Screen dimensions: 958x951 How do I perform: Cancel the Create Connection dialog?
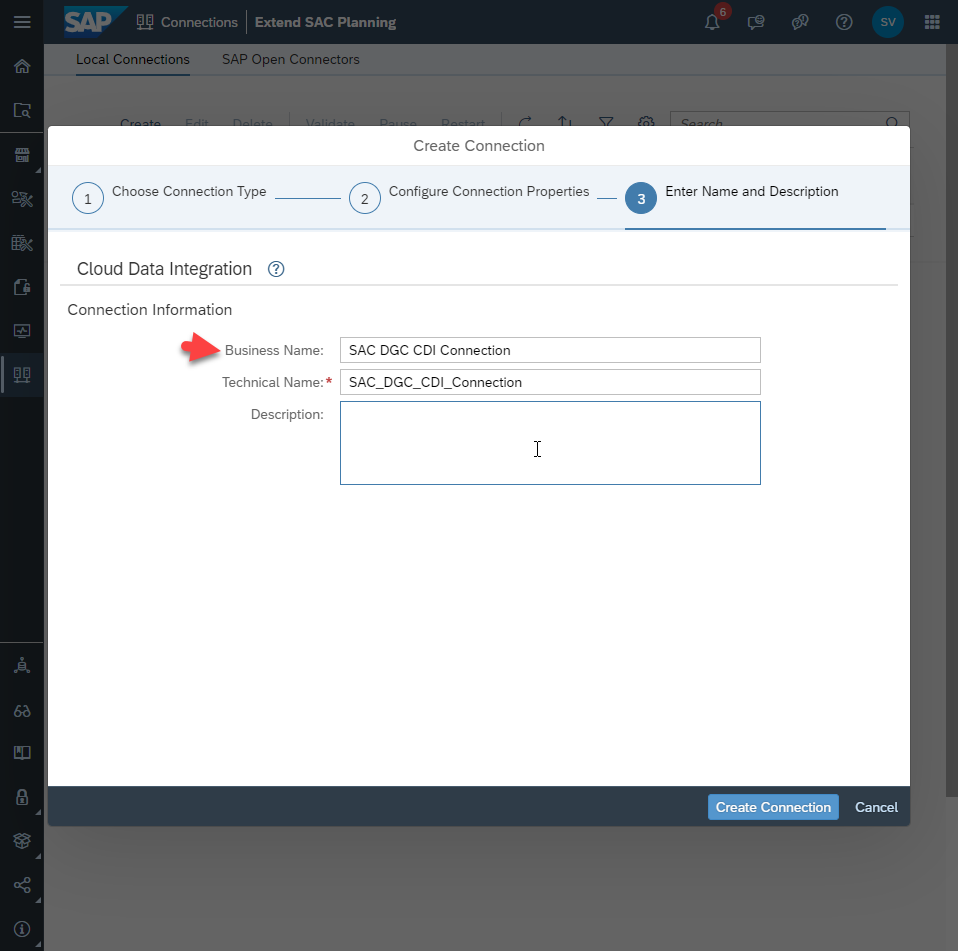tap(876, 807)
